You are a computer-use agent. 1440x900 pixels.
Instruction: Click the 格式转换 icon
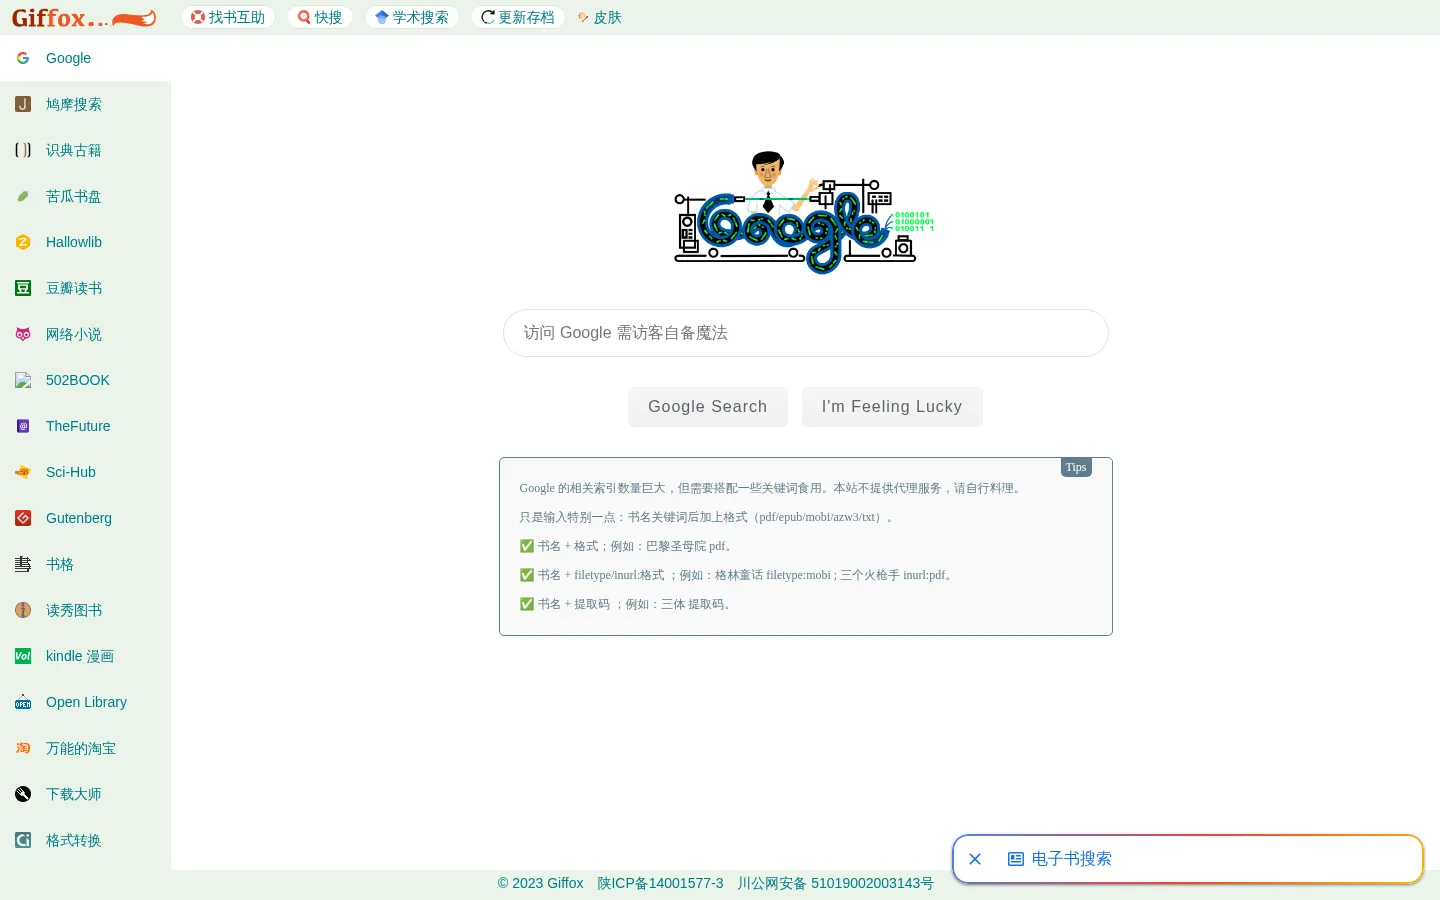pyautogui.click(x=23, y=840)
